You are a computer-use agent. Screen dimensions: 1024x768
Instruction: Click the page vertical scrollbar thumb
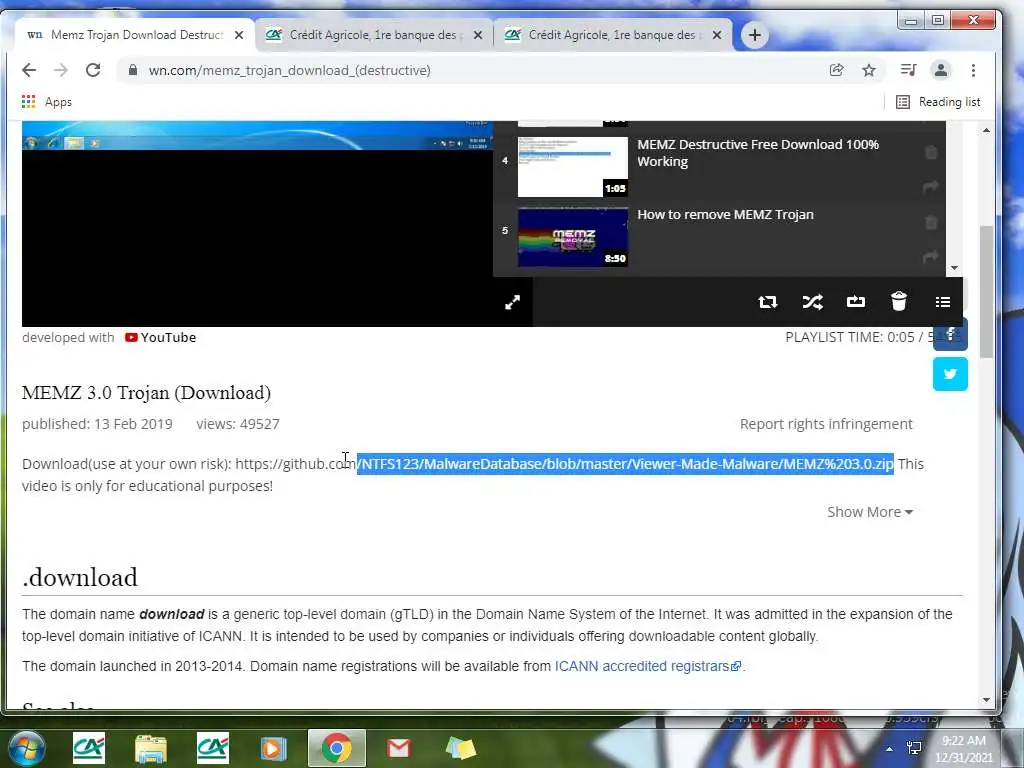(x=986, y=291)
